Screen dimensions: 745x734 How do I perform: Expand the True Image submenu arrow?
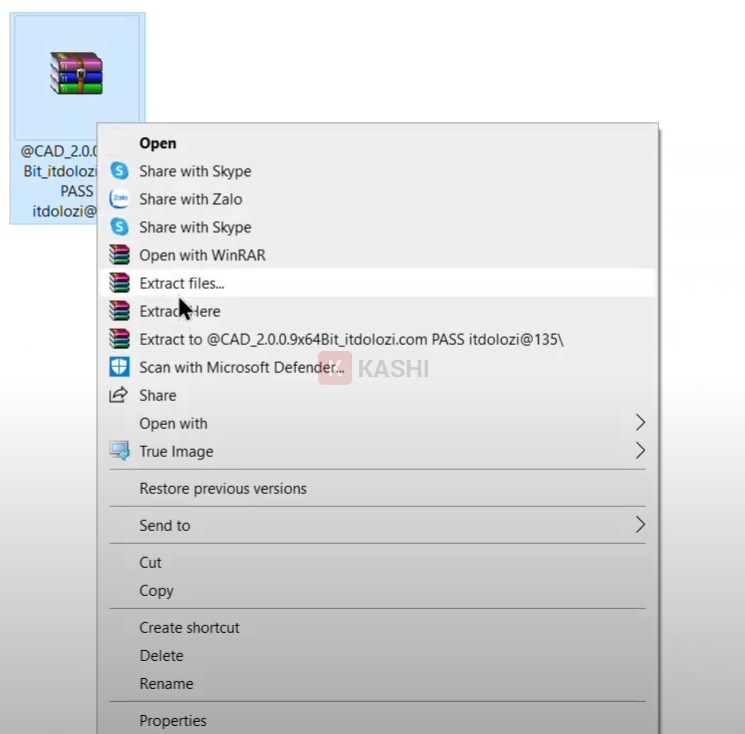click(x=640, y=451)
